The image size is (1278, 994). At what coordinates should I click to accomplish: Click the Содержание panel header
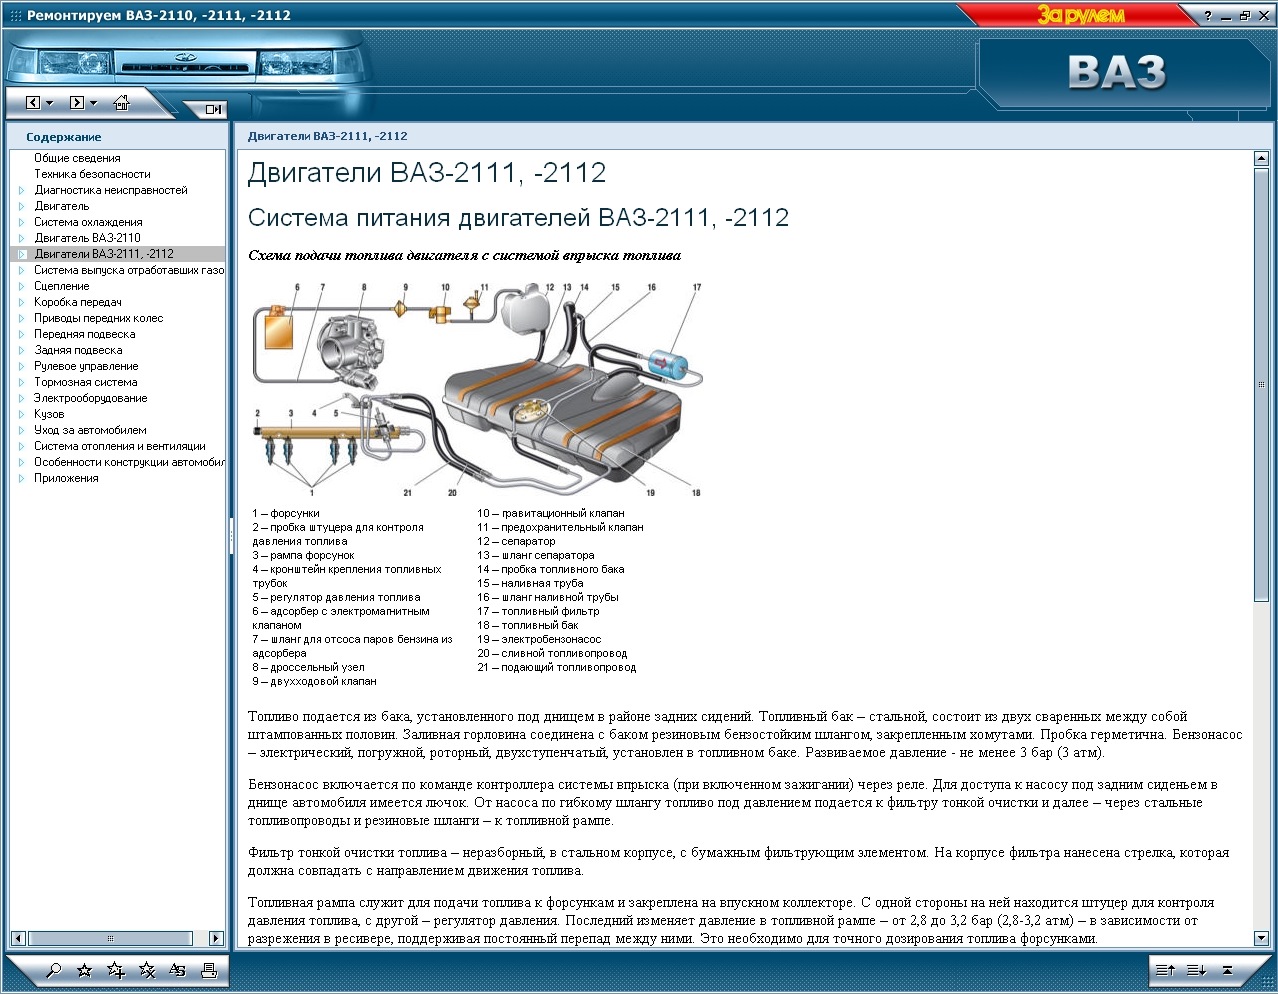(x=117, y=137)
